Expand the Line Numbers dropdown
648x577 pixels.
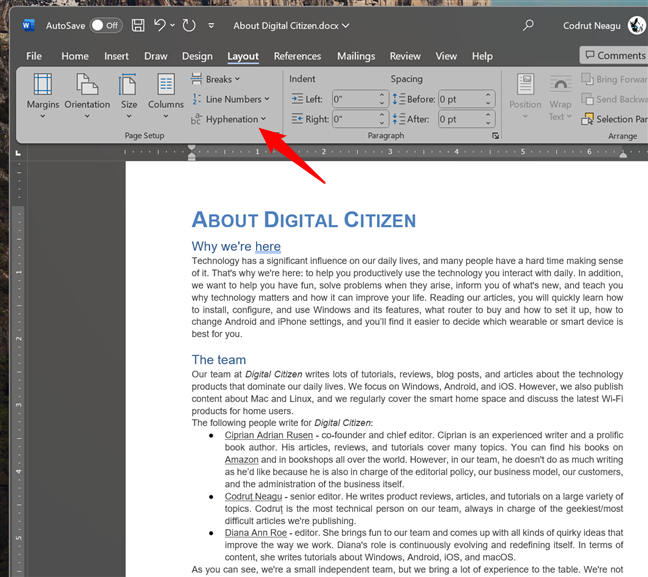pyautogui.click(x=231, y=99)
